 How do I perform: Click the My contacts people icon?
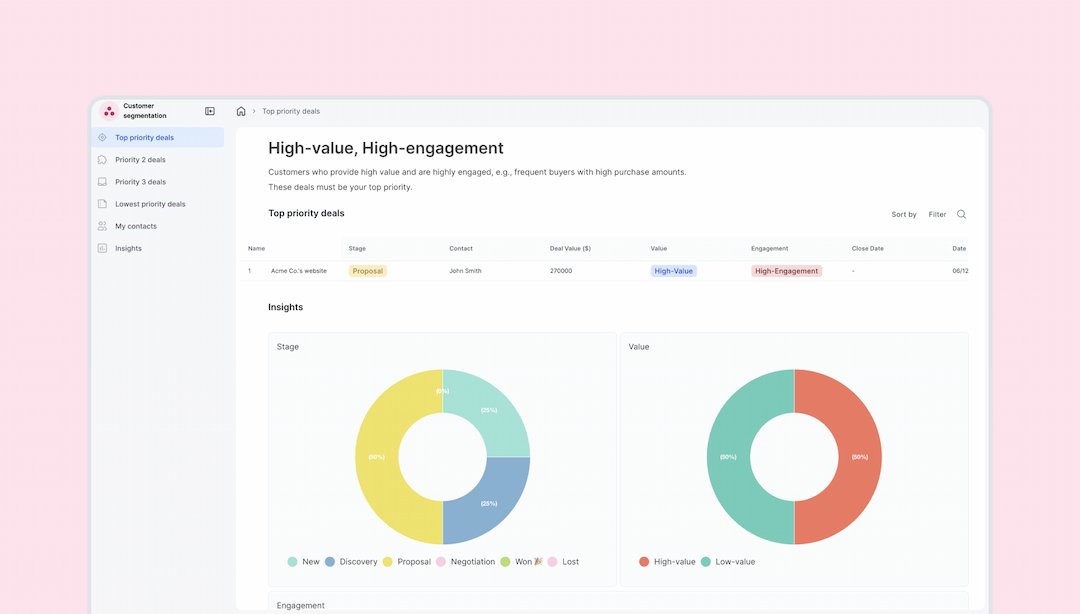tap(102, 226)
